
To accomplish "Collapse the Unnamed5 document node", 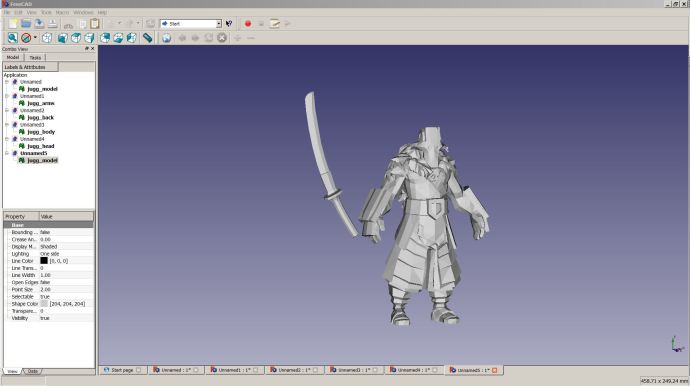I will pos(7,153).
